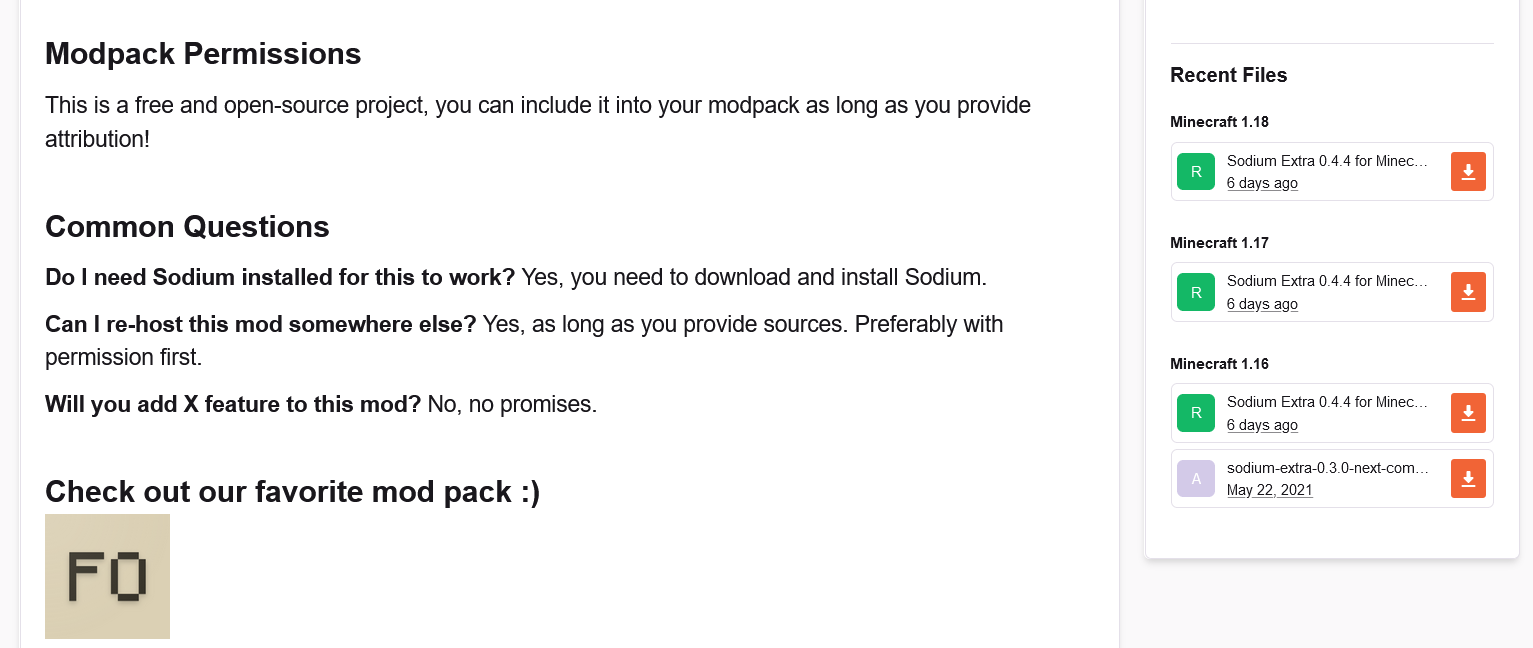Click the purple A alpha badge
The image size is (1533, 648).
click(x=1196, y=479)
